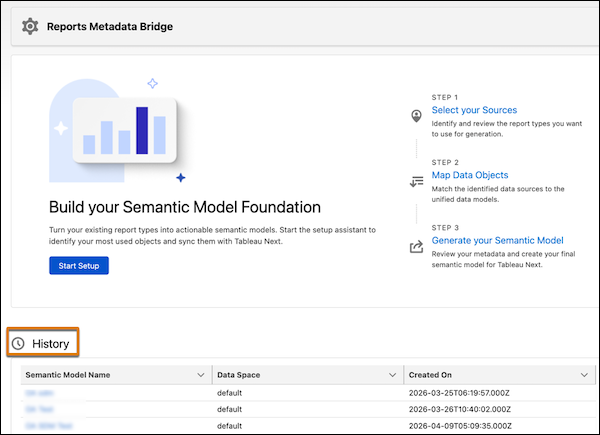Open the Map Data Objects link
600x435 pixels.
click(x=470, y=175)
